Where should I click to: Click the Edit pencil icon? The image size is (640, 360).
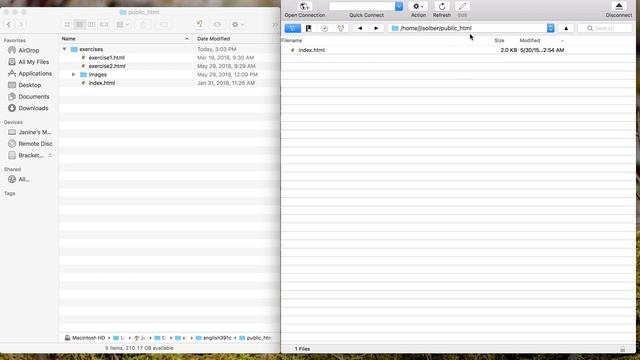tap(462, 6)
